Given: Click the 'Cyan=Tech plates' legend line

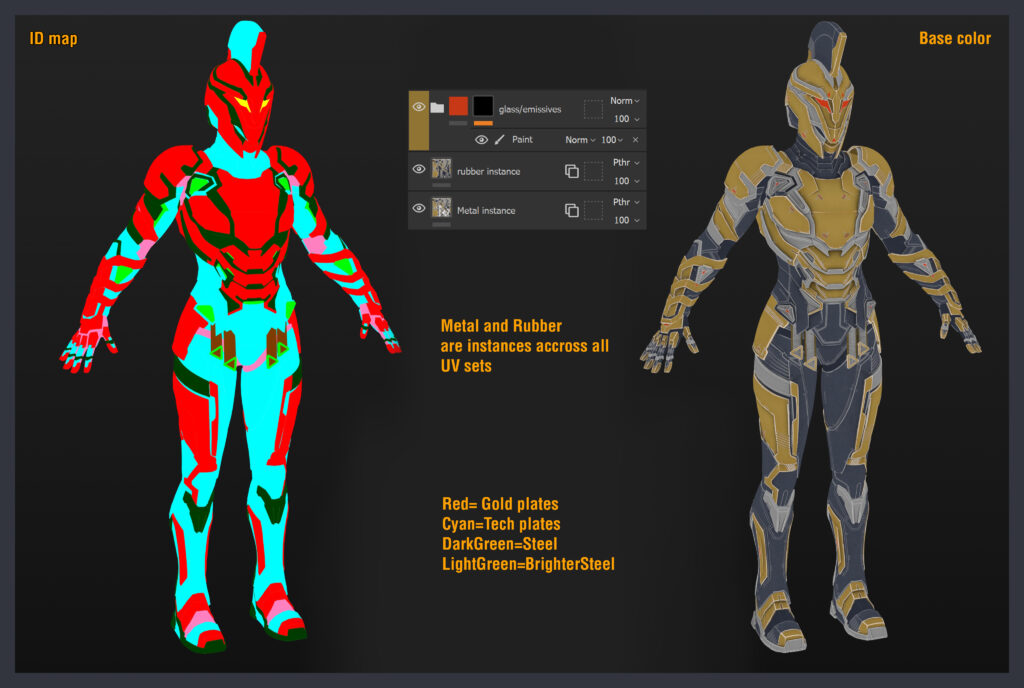Looking at the screenshot, I should coord(501,524).
